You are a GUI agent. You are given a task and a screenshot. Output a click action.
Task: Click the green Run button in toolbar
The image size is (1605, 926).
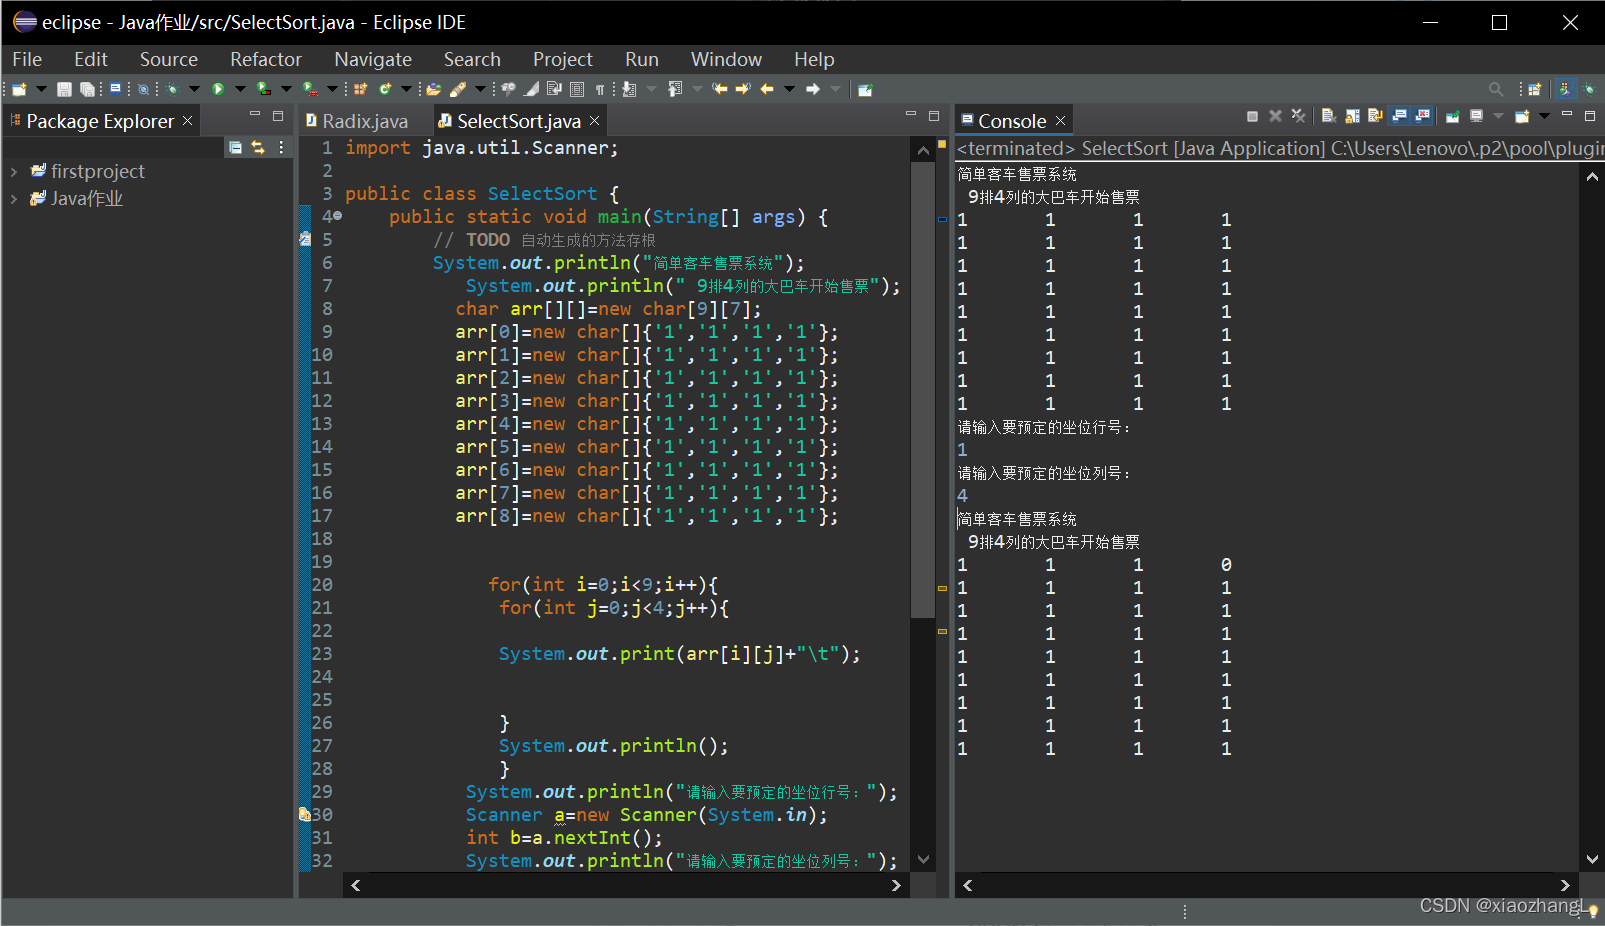pyautogui.click(x=217, y=89)
